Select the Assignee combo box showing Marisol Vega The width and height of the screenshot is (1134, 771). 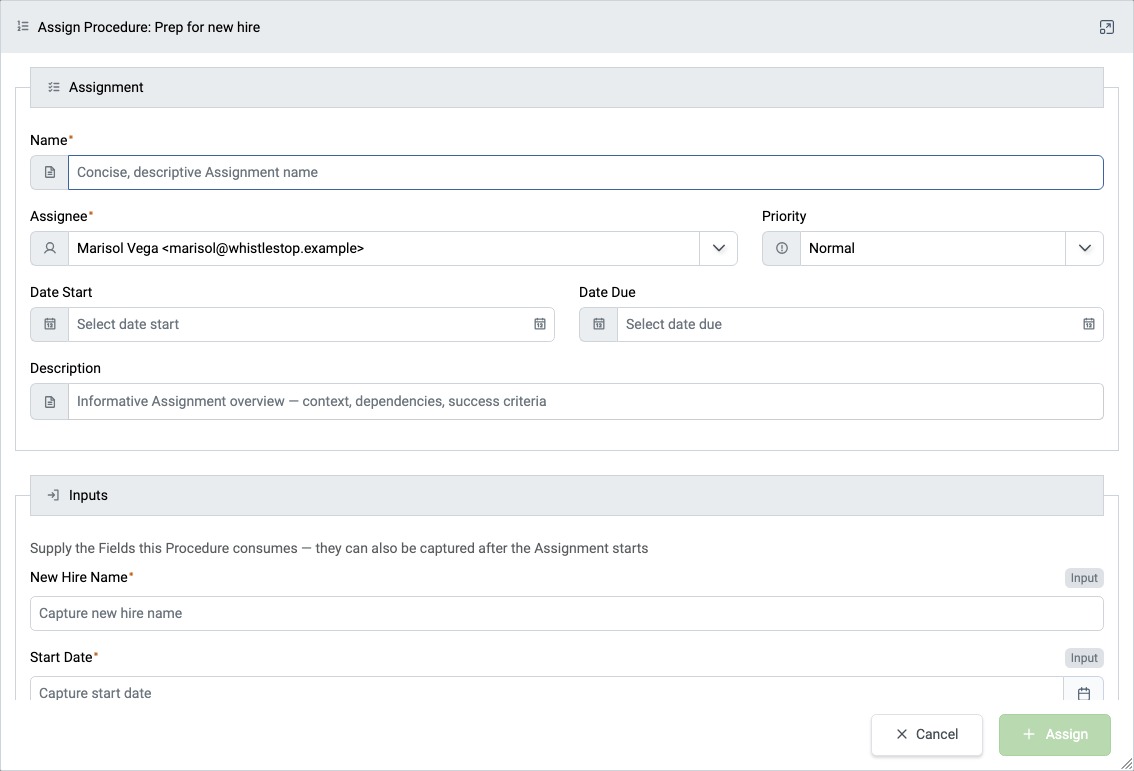tap(384, 248)
